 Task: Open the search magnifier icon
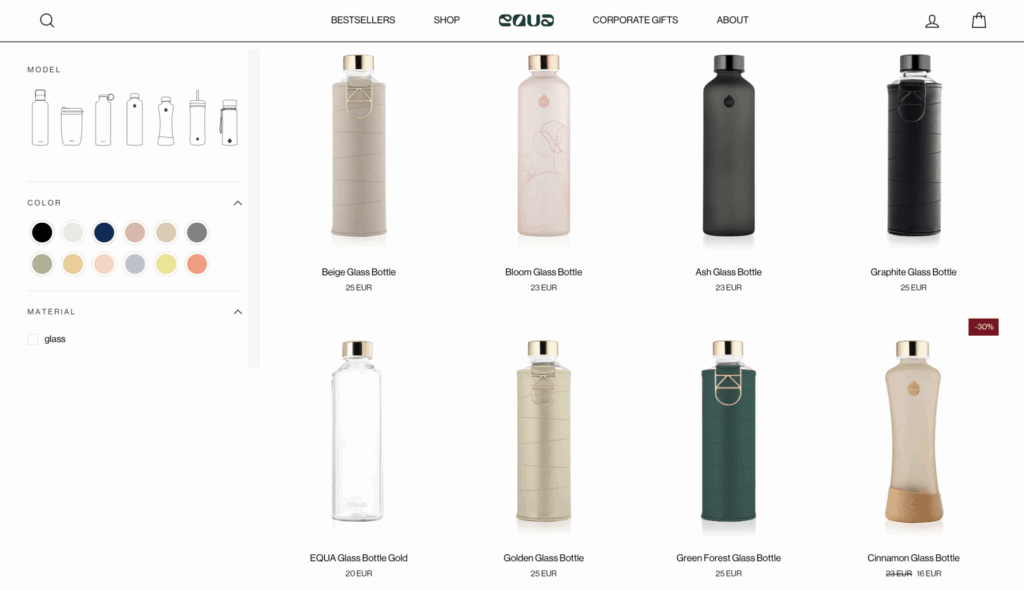(x=47, y=20)
